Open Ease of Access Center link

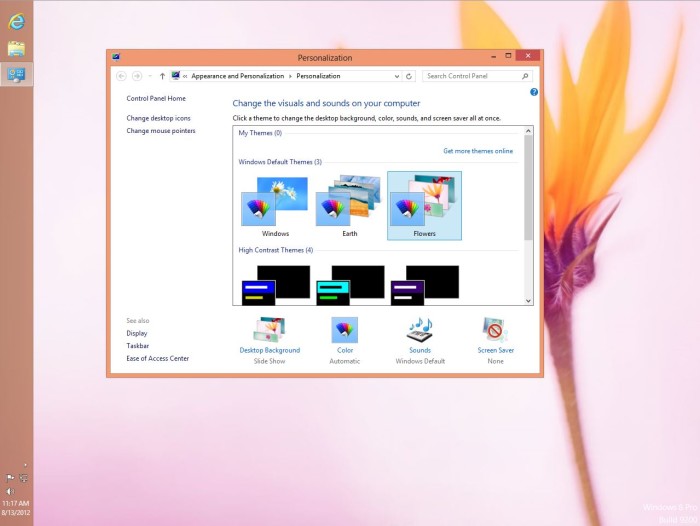[x=158, y=358]
